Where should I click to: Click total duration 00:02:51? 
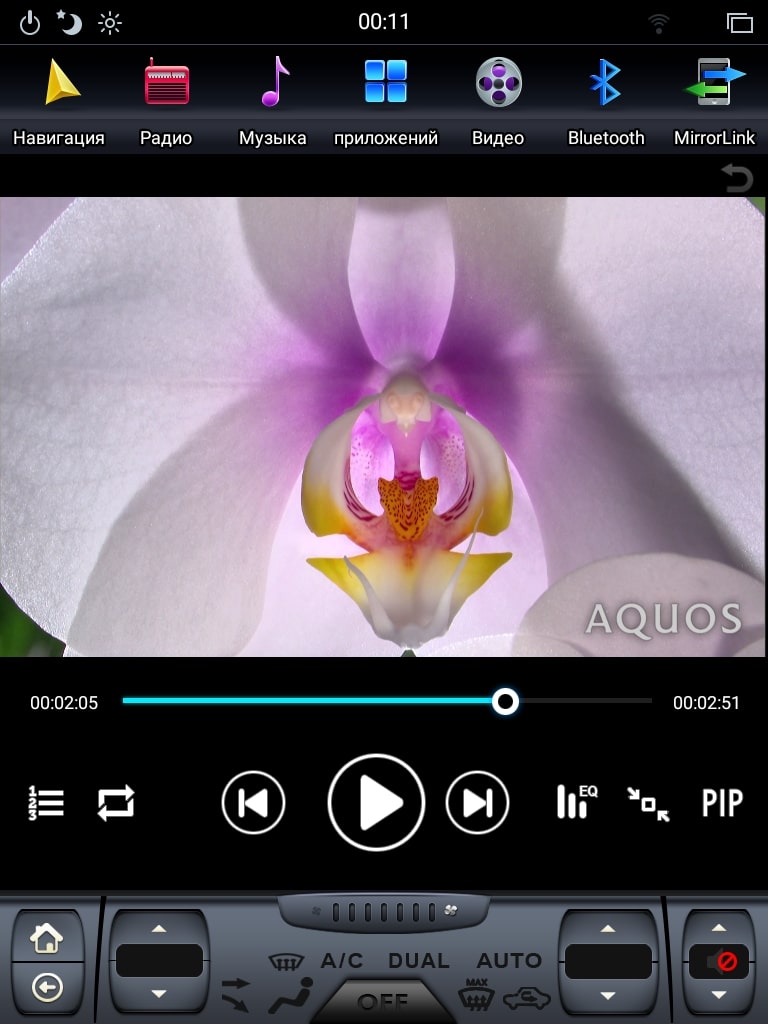[706, 703]
